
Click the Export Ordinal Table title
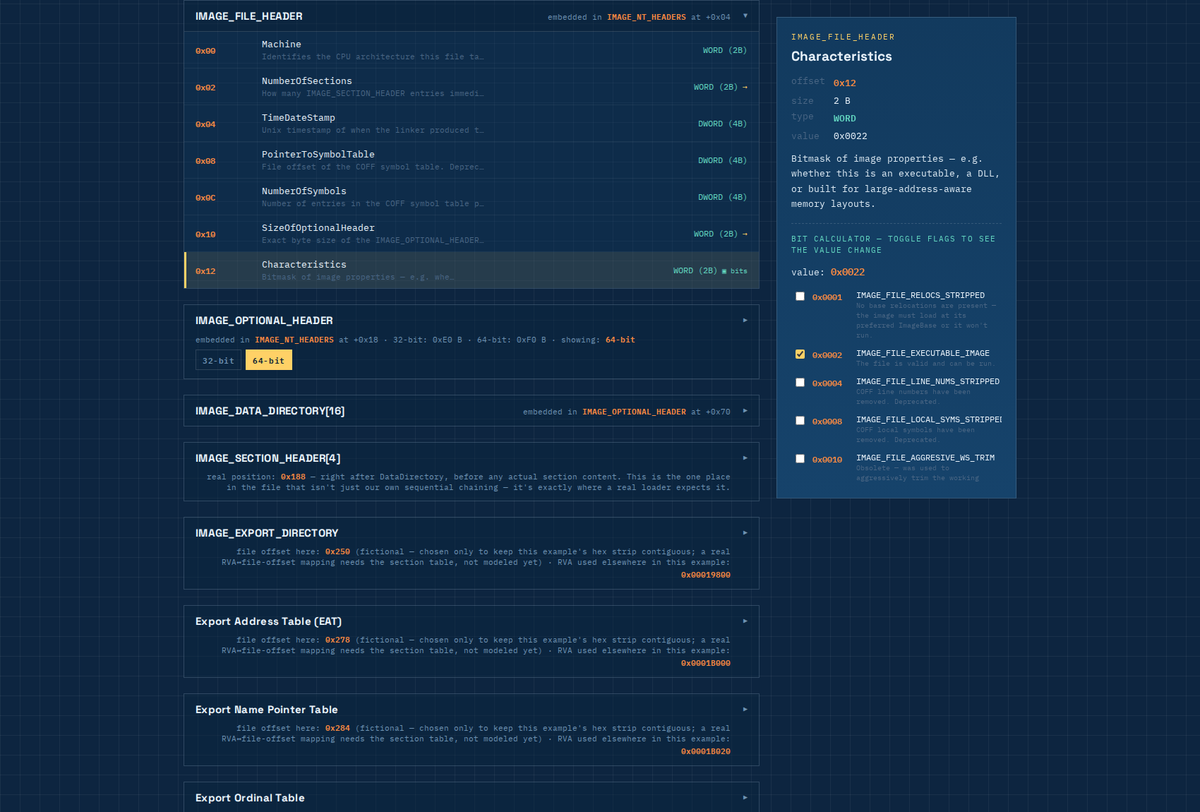[250, 798]
